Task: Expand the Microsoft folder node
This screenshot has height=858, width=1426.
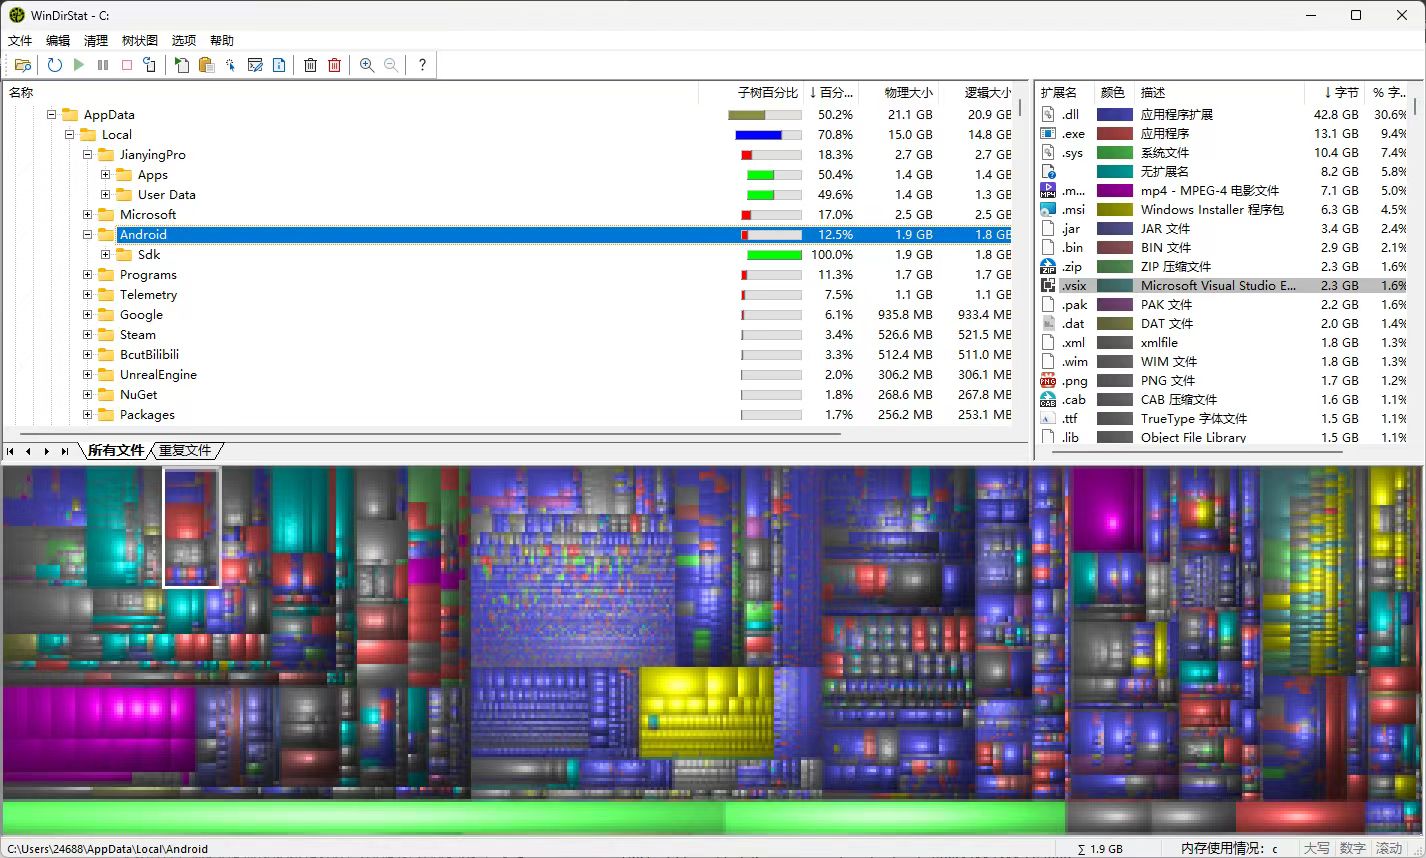Action: click(88, 215)
